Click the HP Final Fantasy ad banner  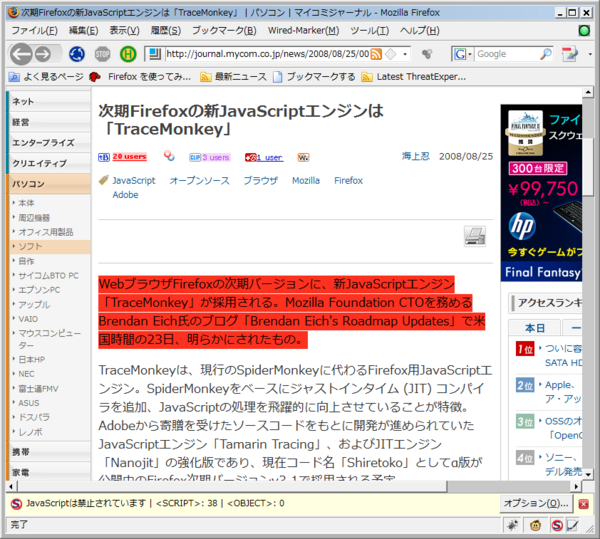pyautogui.click(x=541, y=193)
